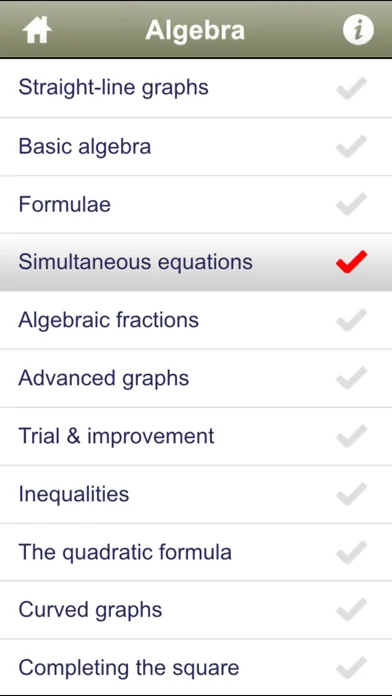
Task: Toggle completion checkmark for The quadratic formula
Action: pos(352,552)
